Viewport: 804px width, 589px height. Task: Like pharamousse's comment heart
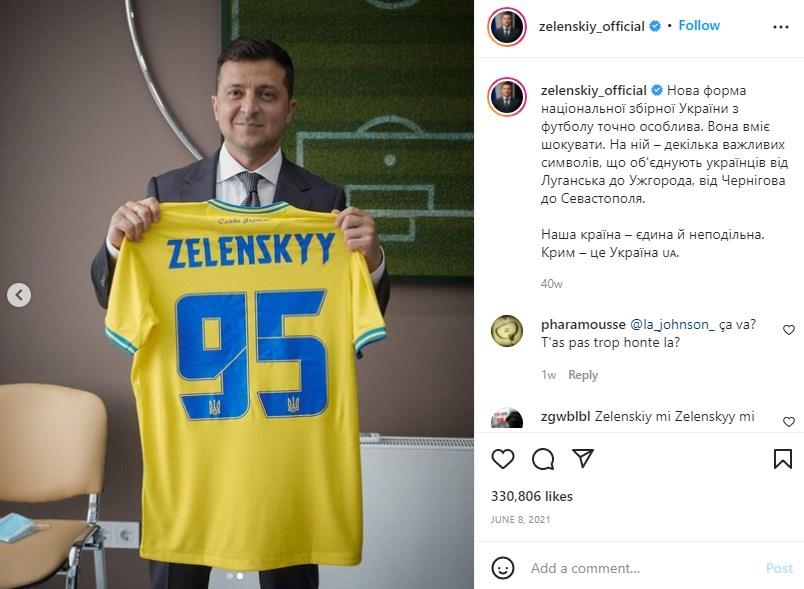tap(789, 330)
